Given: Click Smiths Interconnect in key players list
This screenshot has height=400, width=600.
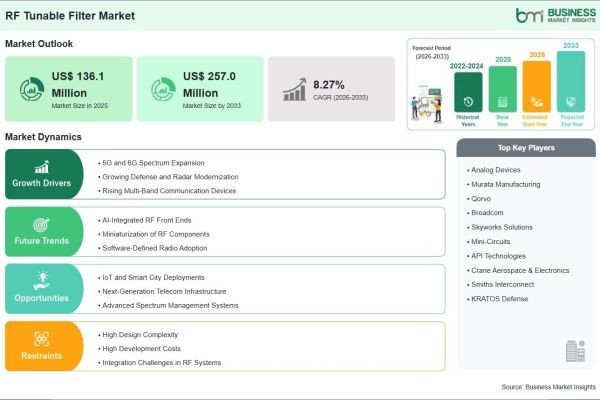Looking at the screenshot, I should (x=501, y=284).
